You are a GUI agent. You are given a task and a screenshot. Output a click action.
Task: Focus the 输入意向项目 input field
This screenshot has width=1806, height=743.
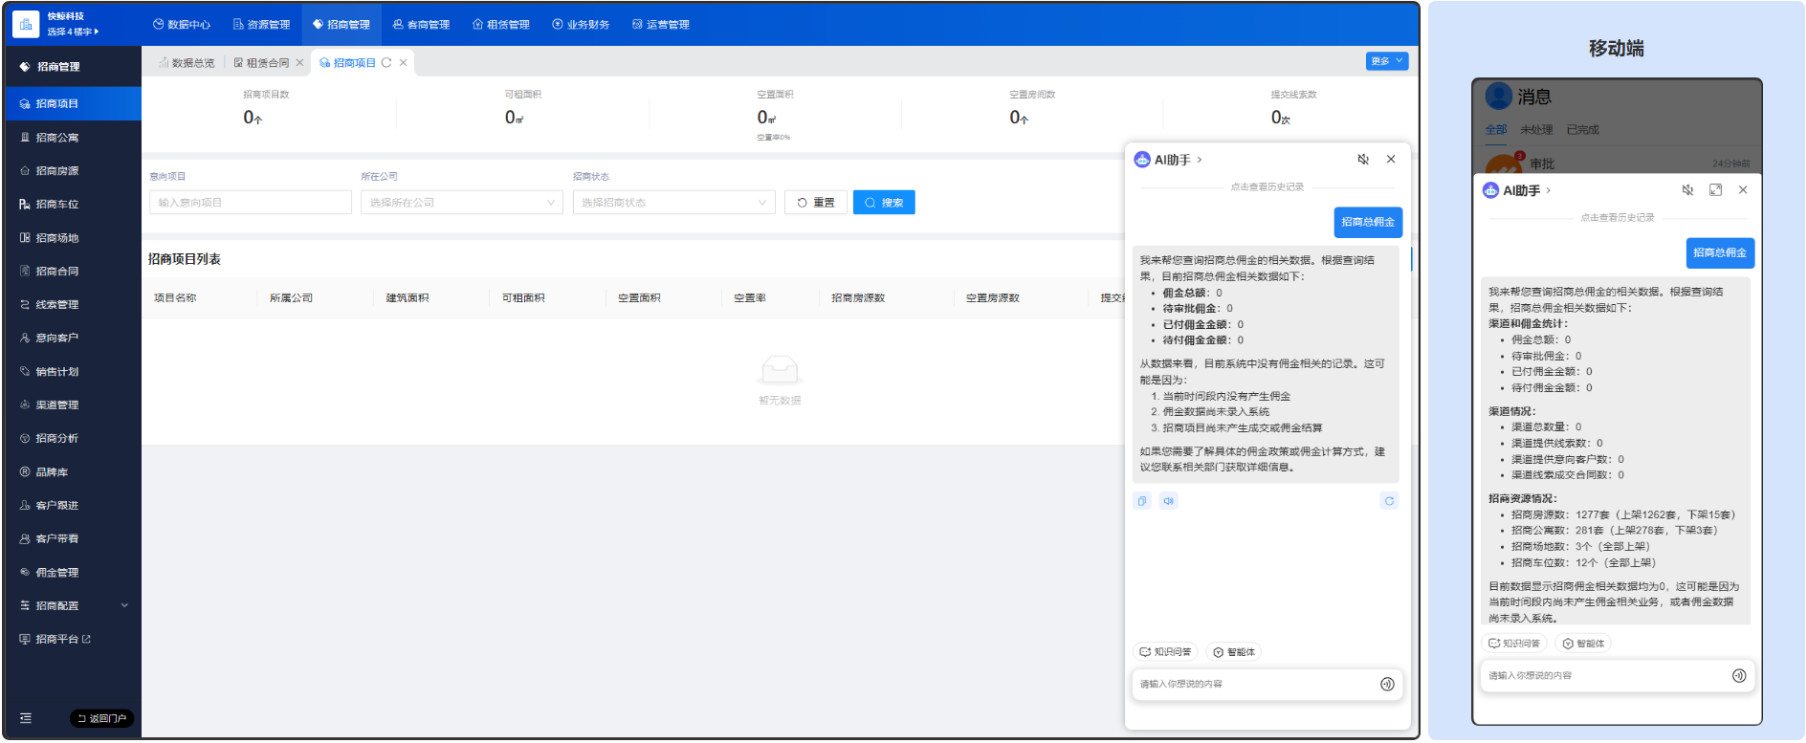(x=250, y=203)
